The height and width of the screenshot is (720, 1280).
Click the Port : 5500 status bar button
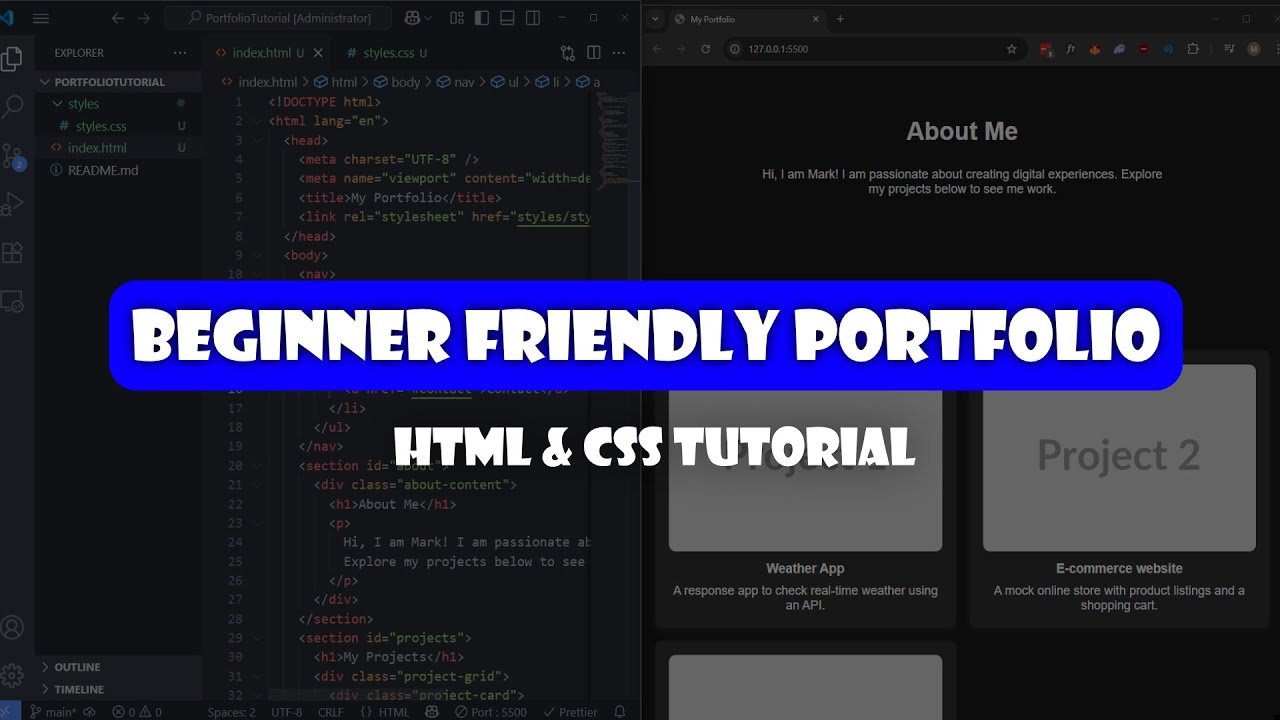coord(491,712)
